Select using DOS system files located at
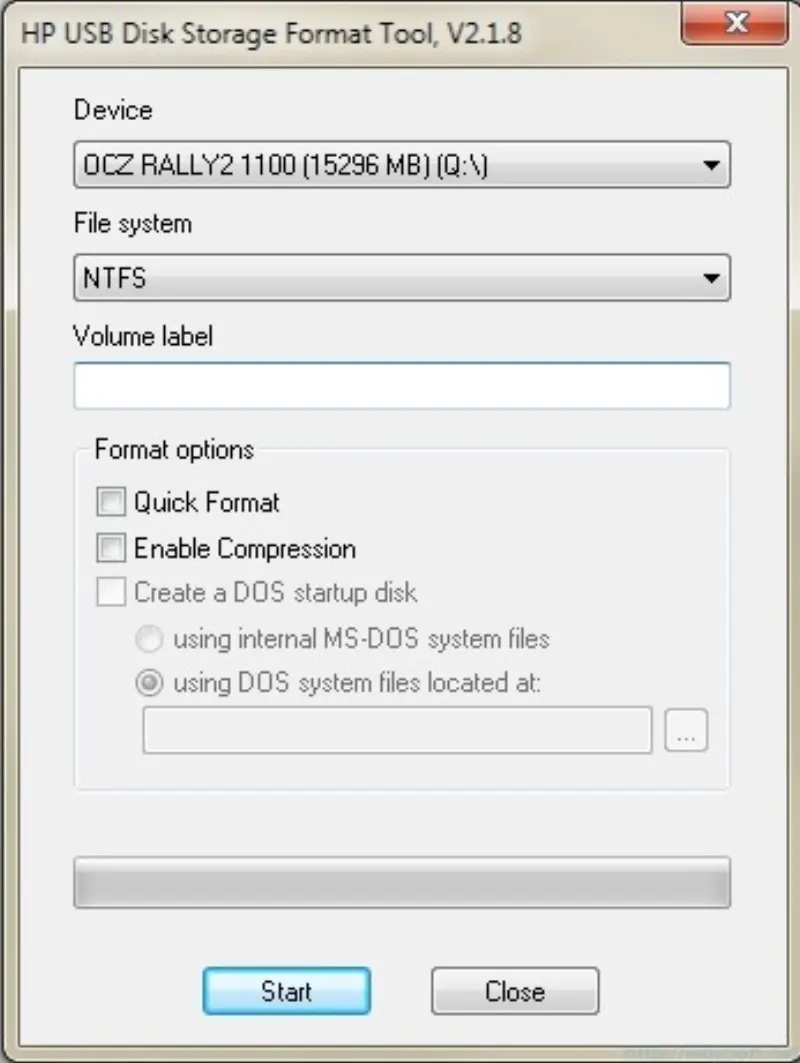800x1063 pixels. point(148,683)
